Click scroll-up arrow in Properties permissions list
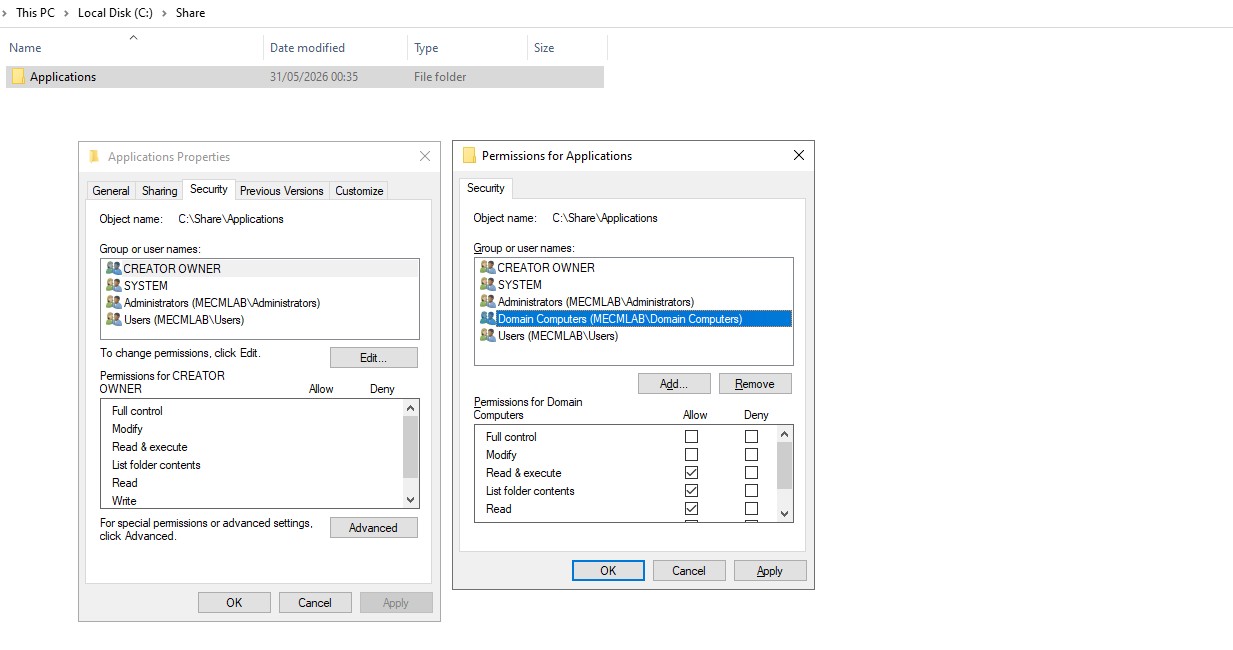 pos(410,408)
